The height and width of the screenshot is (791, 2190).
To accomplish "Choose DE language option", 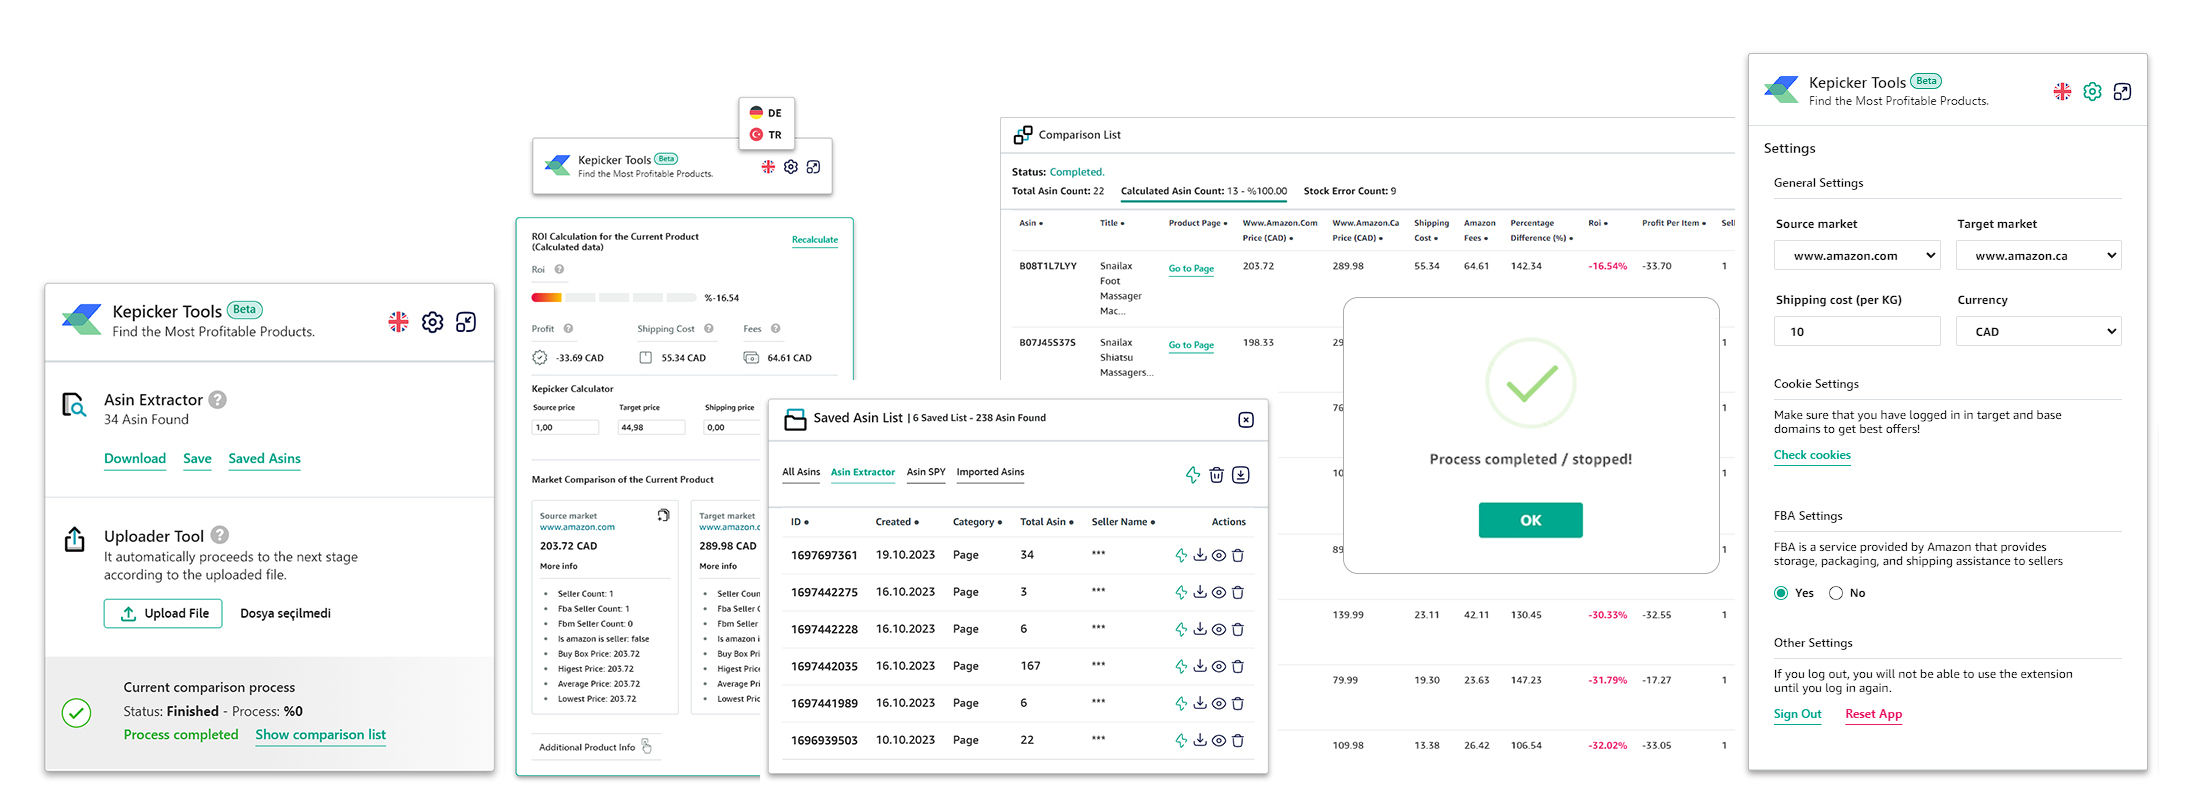I will click(x=766, y=113).
